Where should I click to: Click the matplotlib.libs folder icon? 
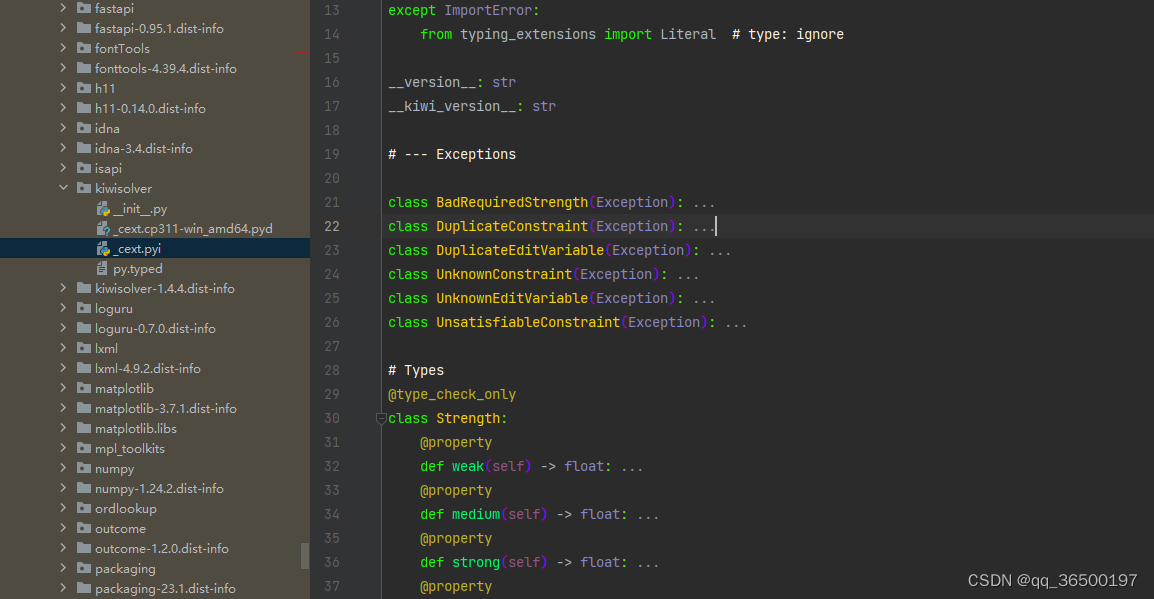coord(84,428)
